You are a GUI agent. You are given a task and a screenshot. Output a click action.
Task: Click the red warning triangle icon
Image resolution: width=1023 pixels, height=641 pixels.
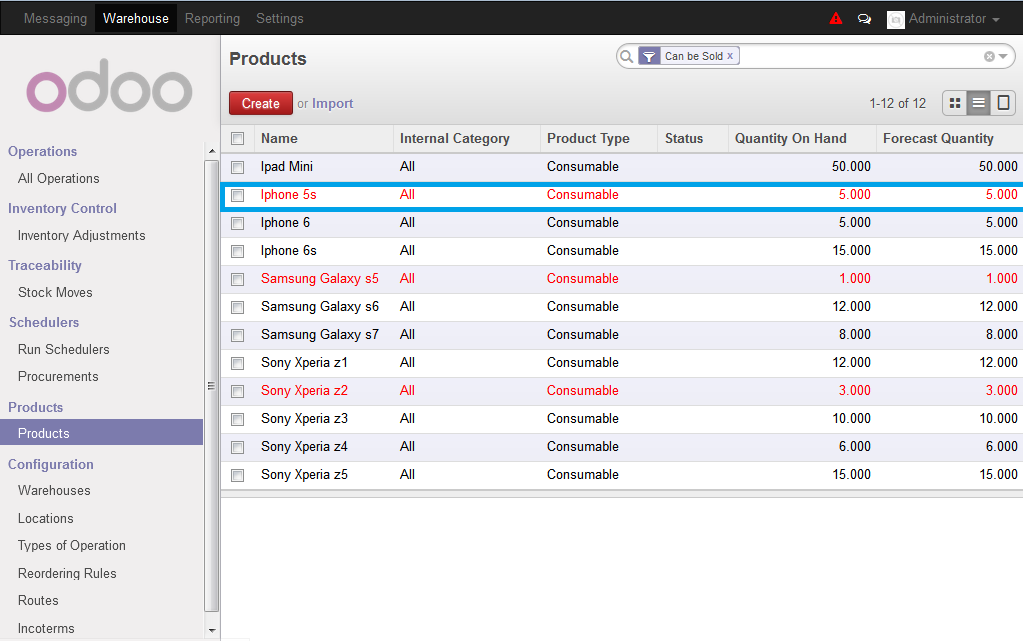click(836, 18)
